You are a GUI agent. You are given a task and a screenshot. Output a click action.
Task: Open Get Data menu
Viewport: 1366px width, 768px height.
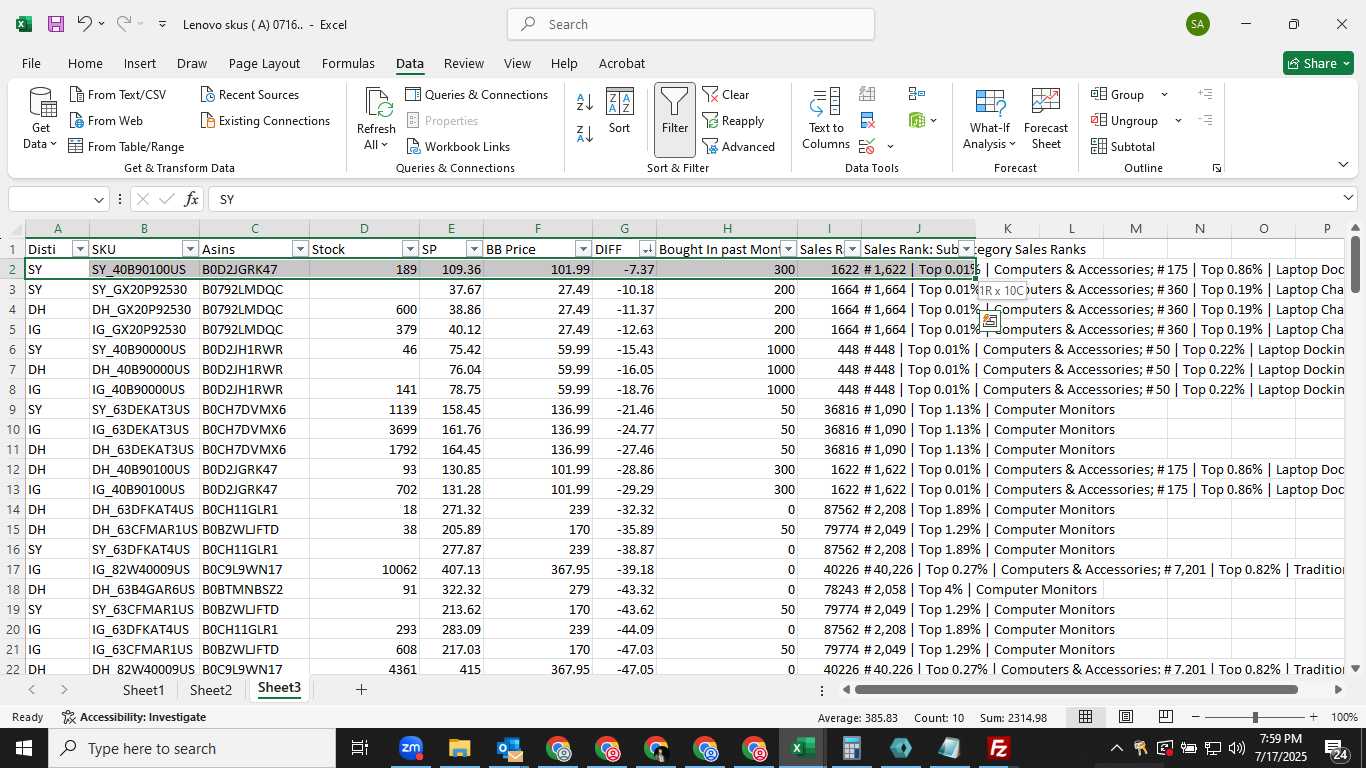(x=41, y=120)
